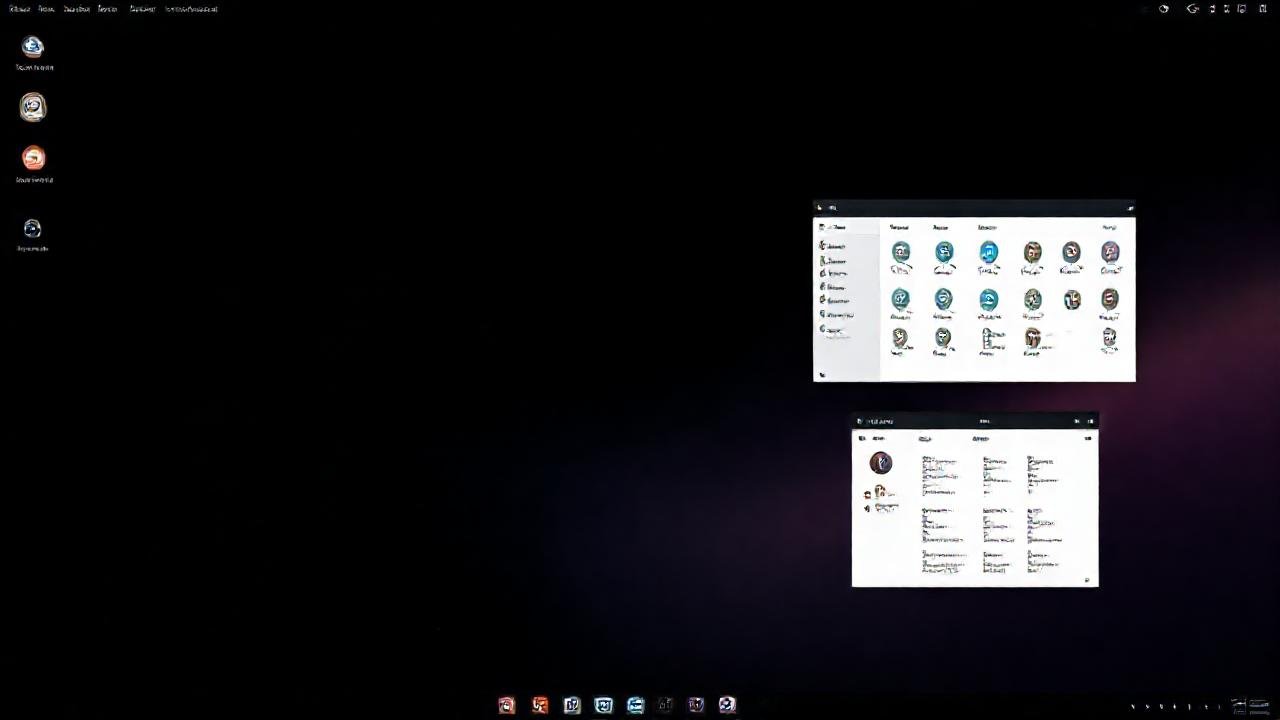This screenshot has width=1280, height=720.
Task: Open the leftmost menu in the desktop menu bar
Action: pos(18,8)
